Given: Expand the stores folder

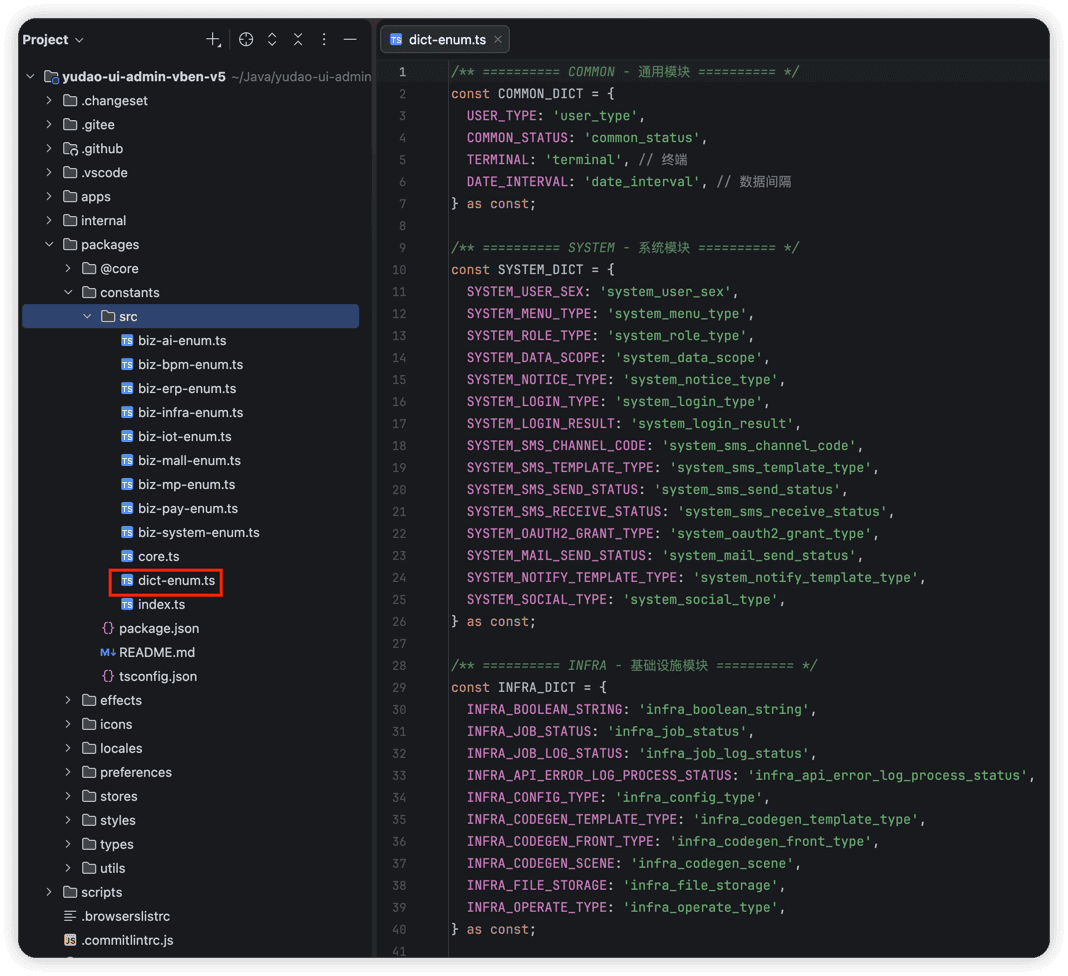Looking at the screenshot, I should (x=67, y=796).
